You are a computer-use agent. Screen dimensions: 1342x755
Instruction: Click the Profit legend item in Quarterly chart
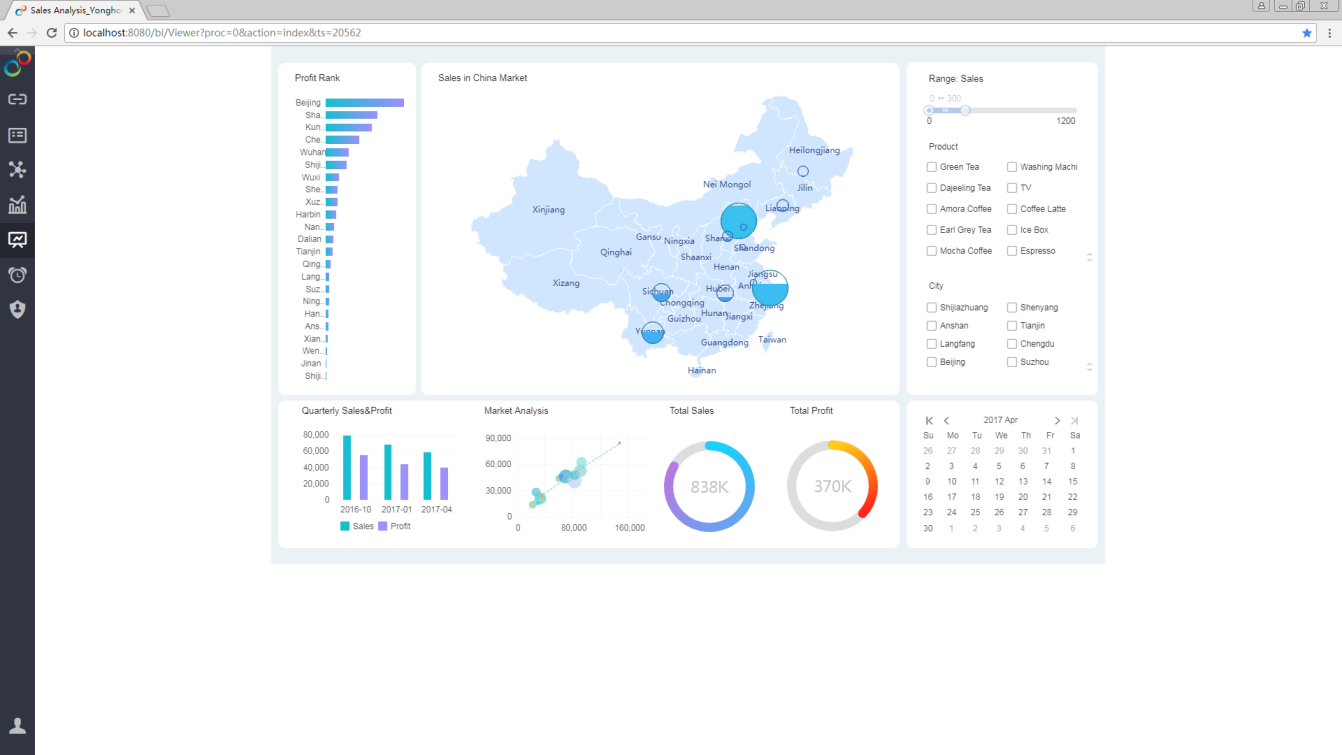click(x=394, y=526)
